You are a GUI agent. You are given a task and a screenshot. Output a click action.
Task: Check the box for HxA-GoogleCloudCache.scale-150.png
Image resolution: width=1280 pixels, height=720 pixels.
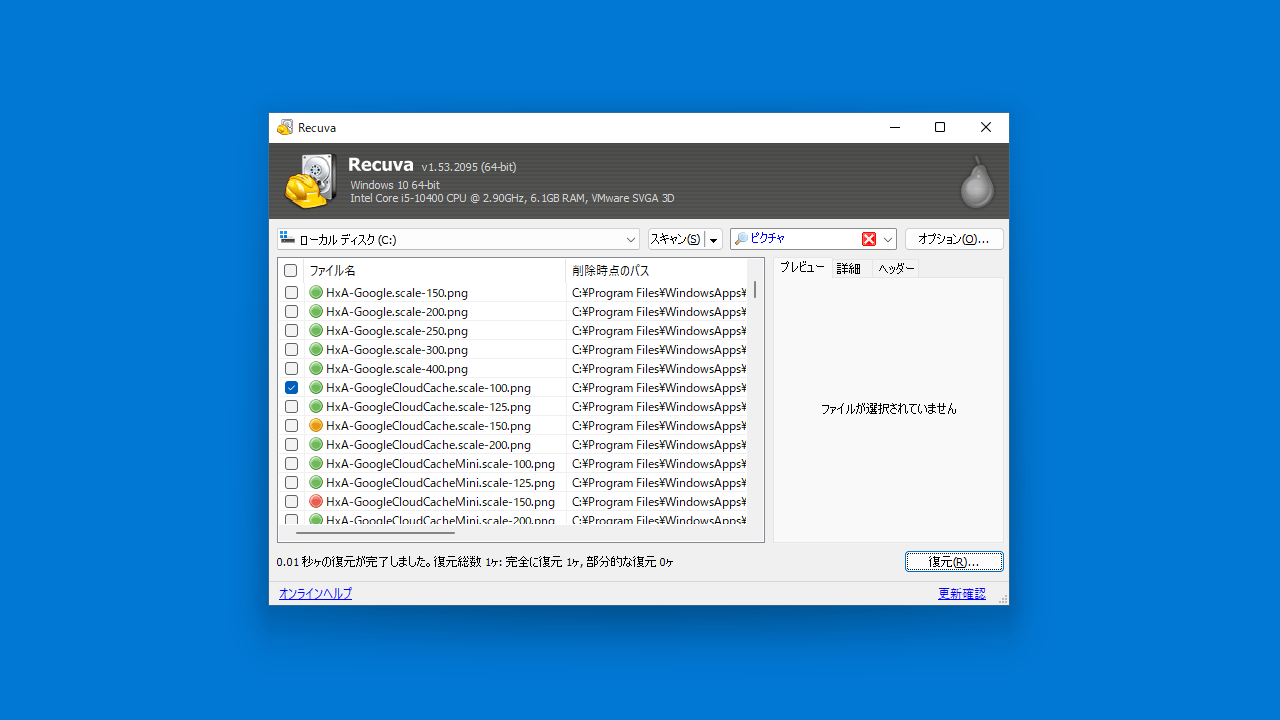point(291,426)
